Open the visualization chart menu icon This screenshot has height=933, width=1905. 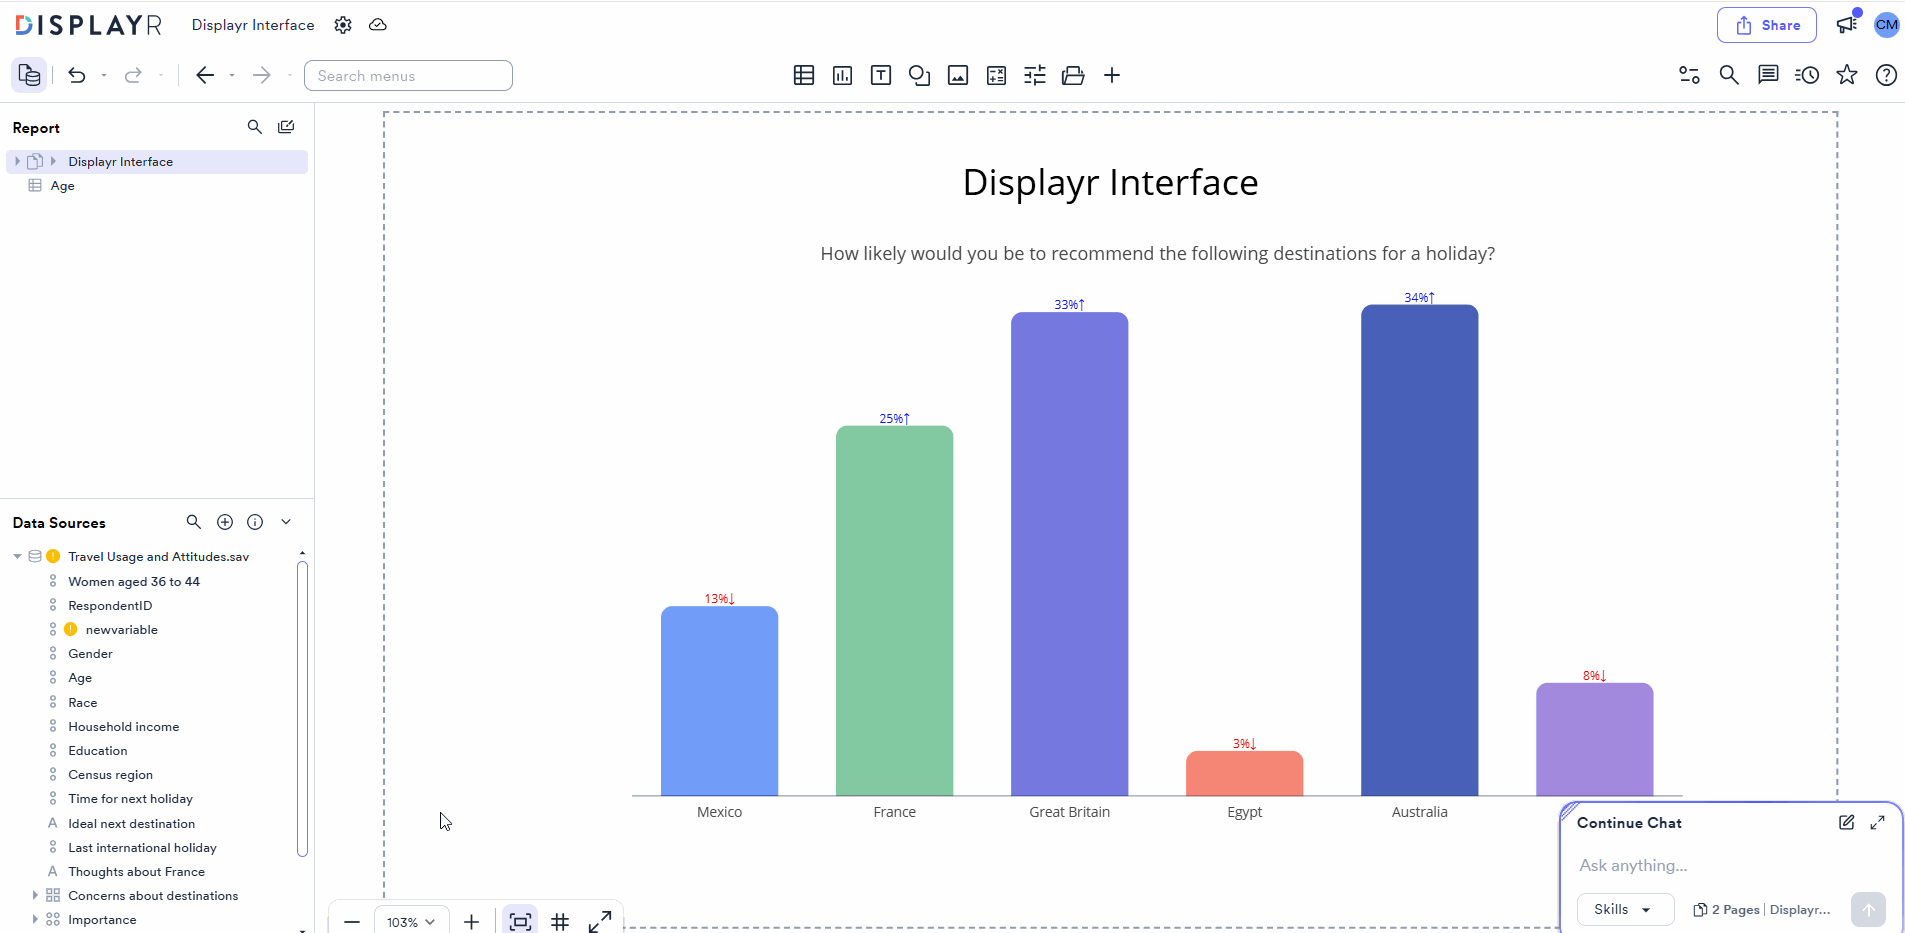pos(843,75)
